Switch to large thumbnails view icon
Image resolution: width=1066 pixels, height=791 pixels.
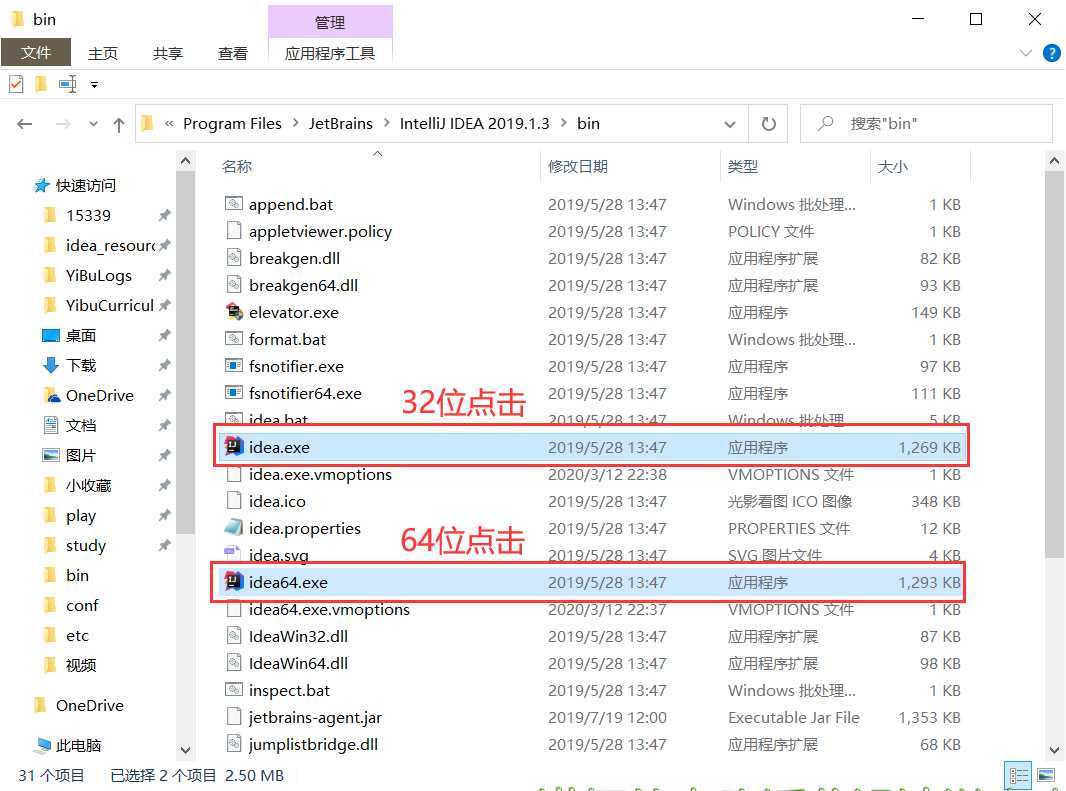(1046, 775)
